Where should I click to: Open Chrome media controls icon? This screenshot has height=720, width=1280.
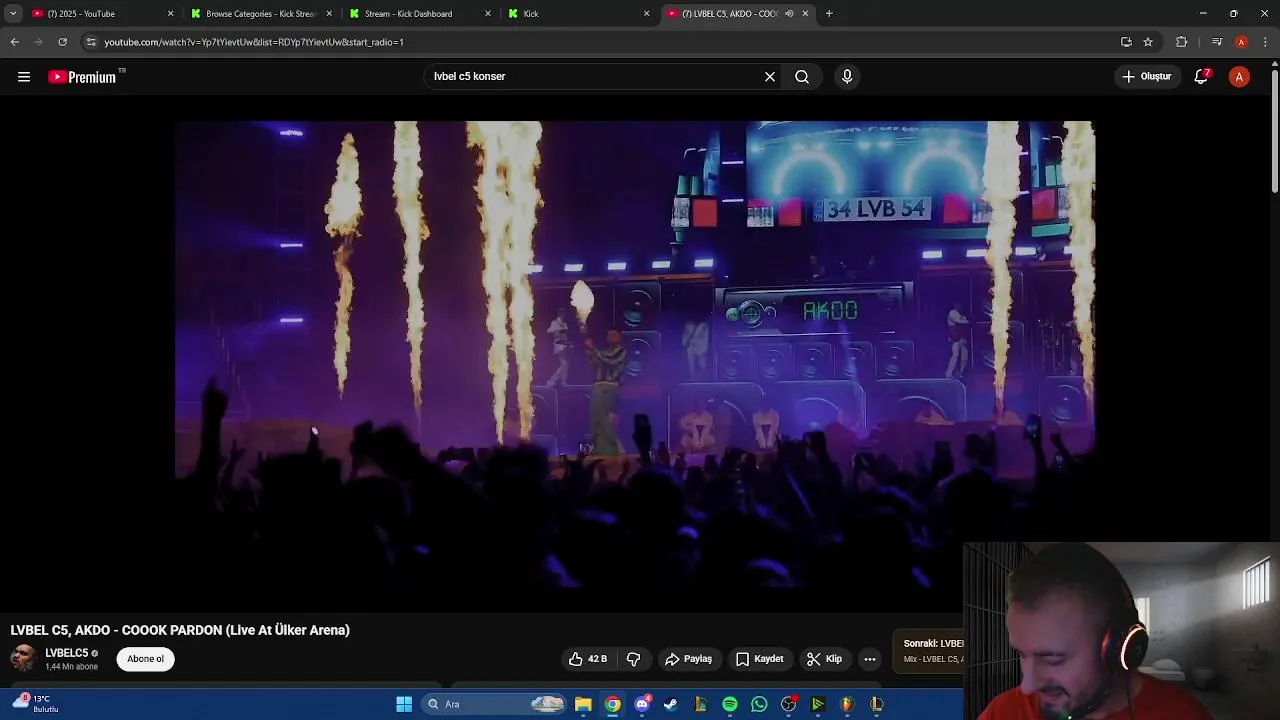[1216, 42]
